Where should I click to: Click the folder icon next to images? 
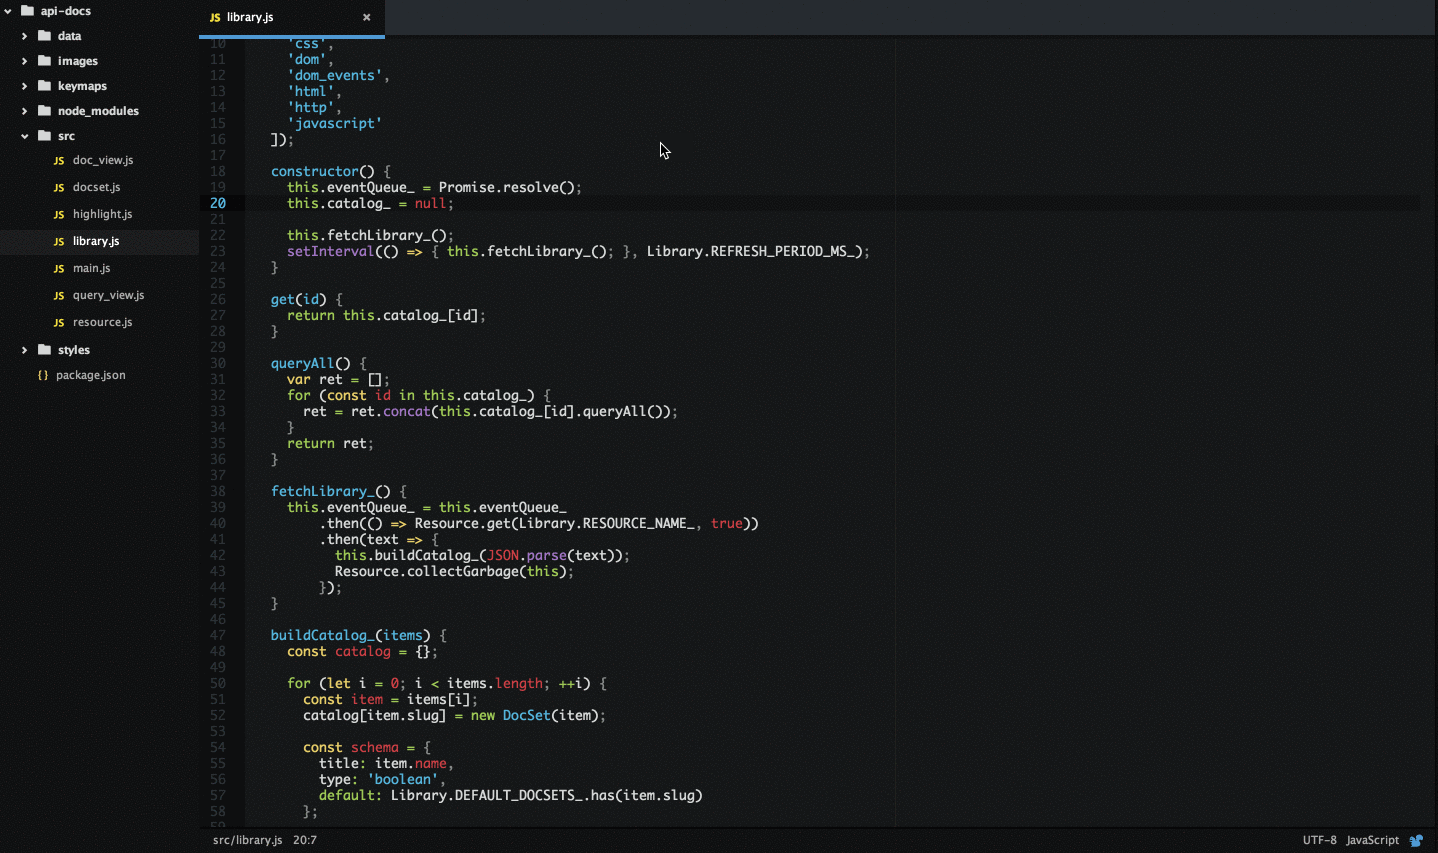pyautogui.click(x=44, y=60)
